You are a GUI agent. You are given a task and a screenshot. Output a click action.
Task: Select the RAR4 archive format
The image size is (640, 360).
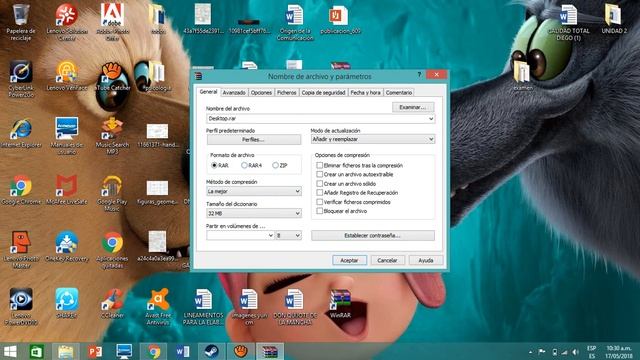251,165
